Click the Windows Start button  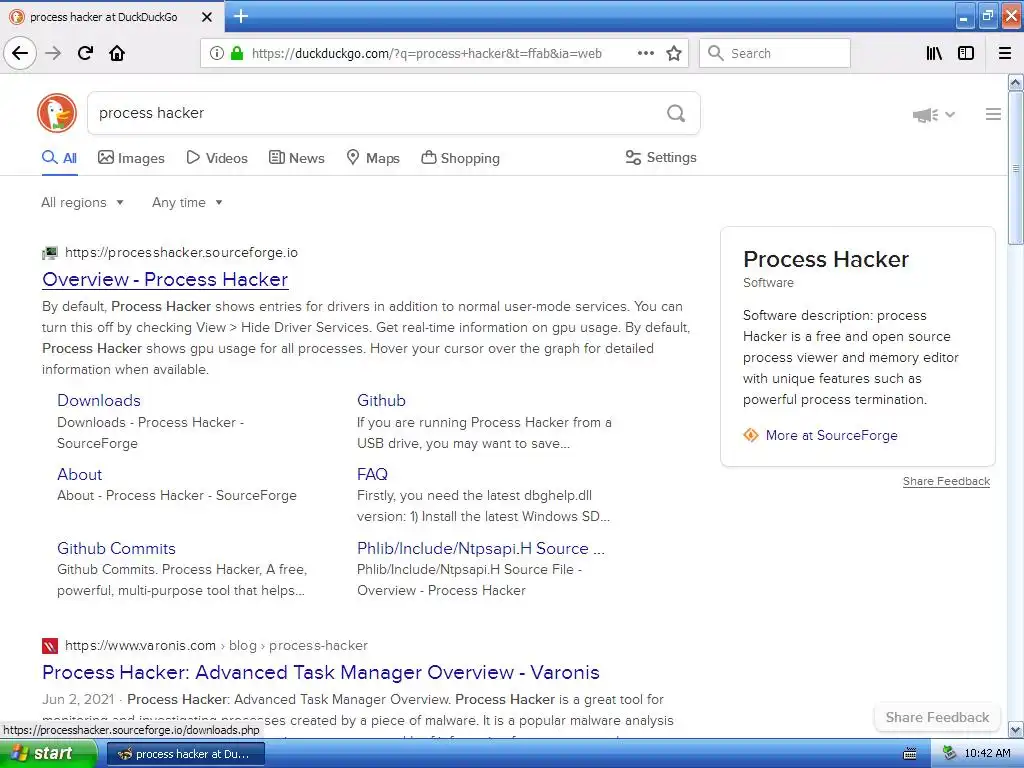pos(48,753)
